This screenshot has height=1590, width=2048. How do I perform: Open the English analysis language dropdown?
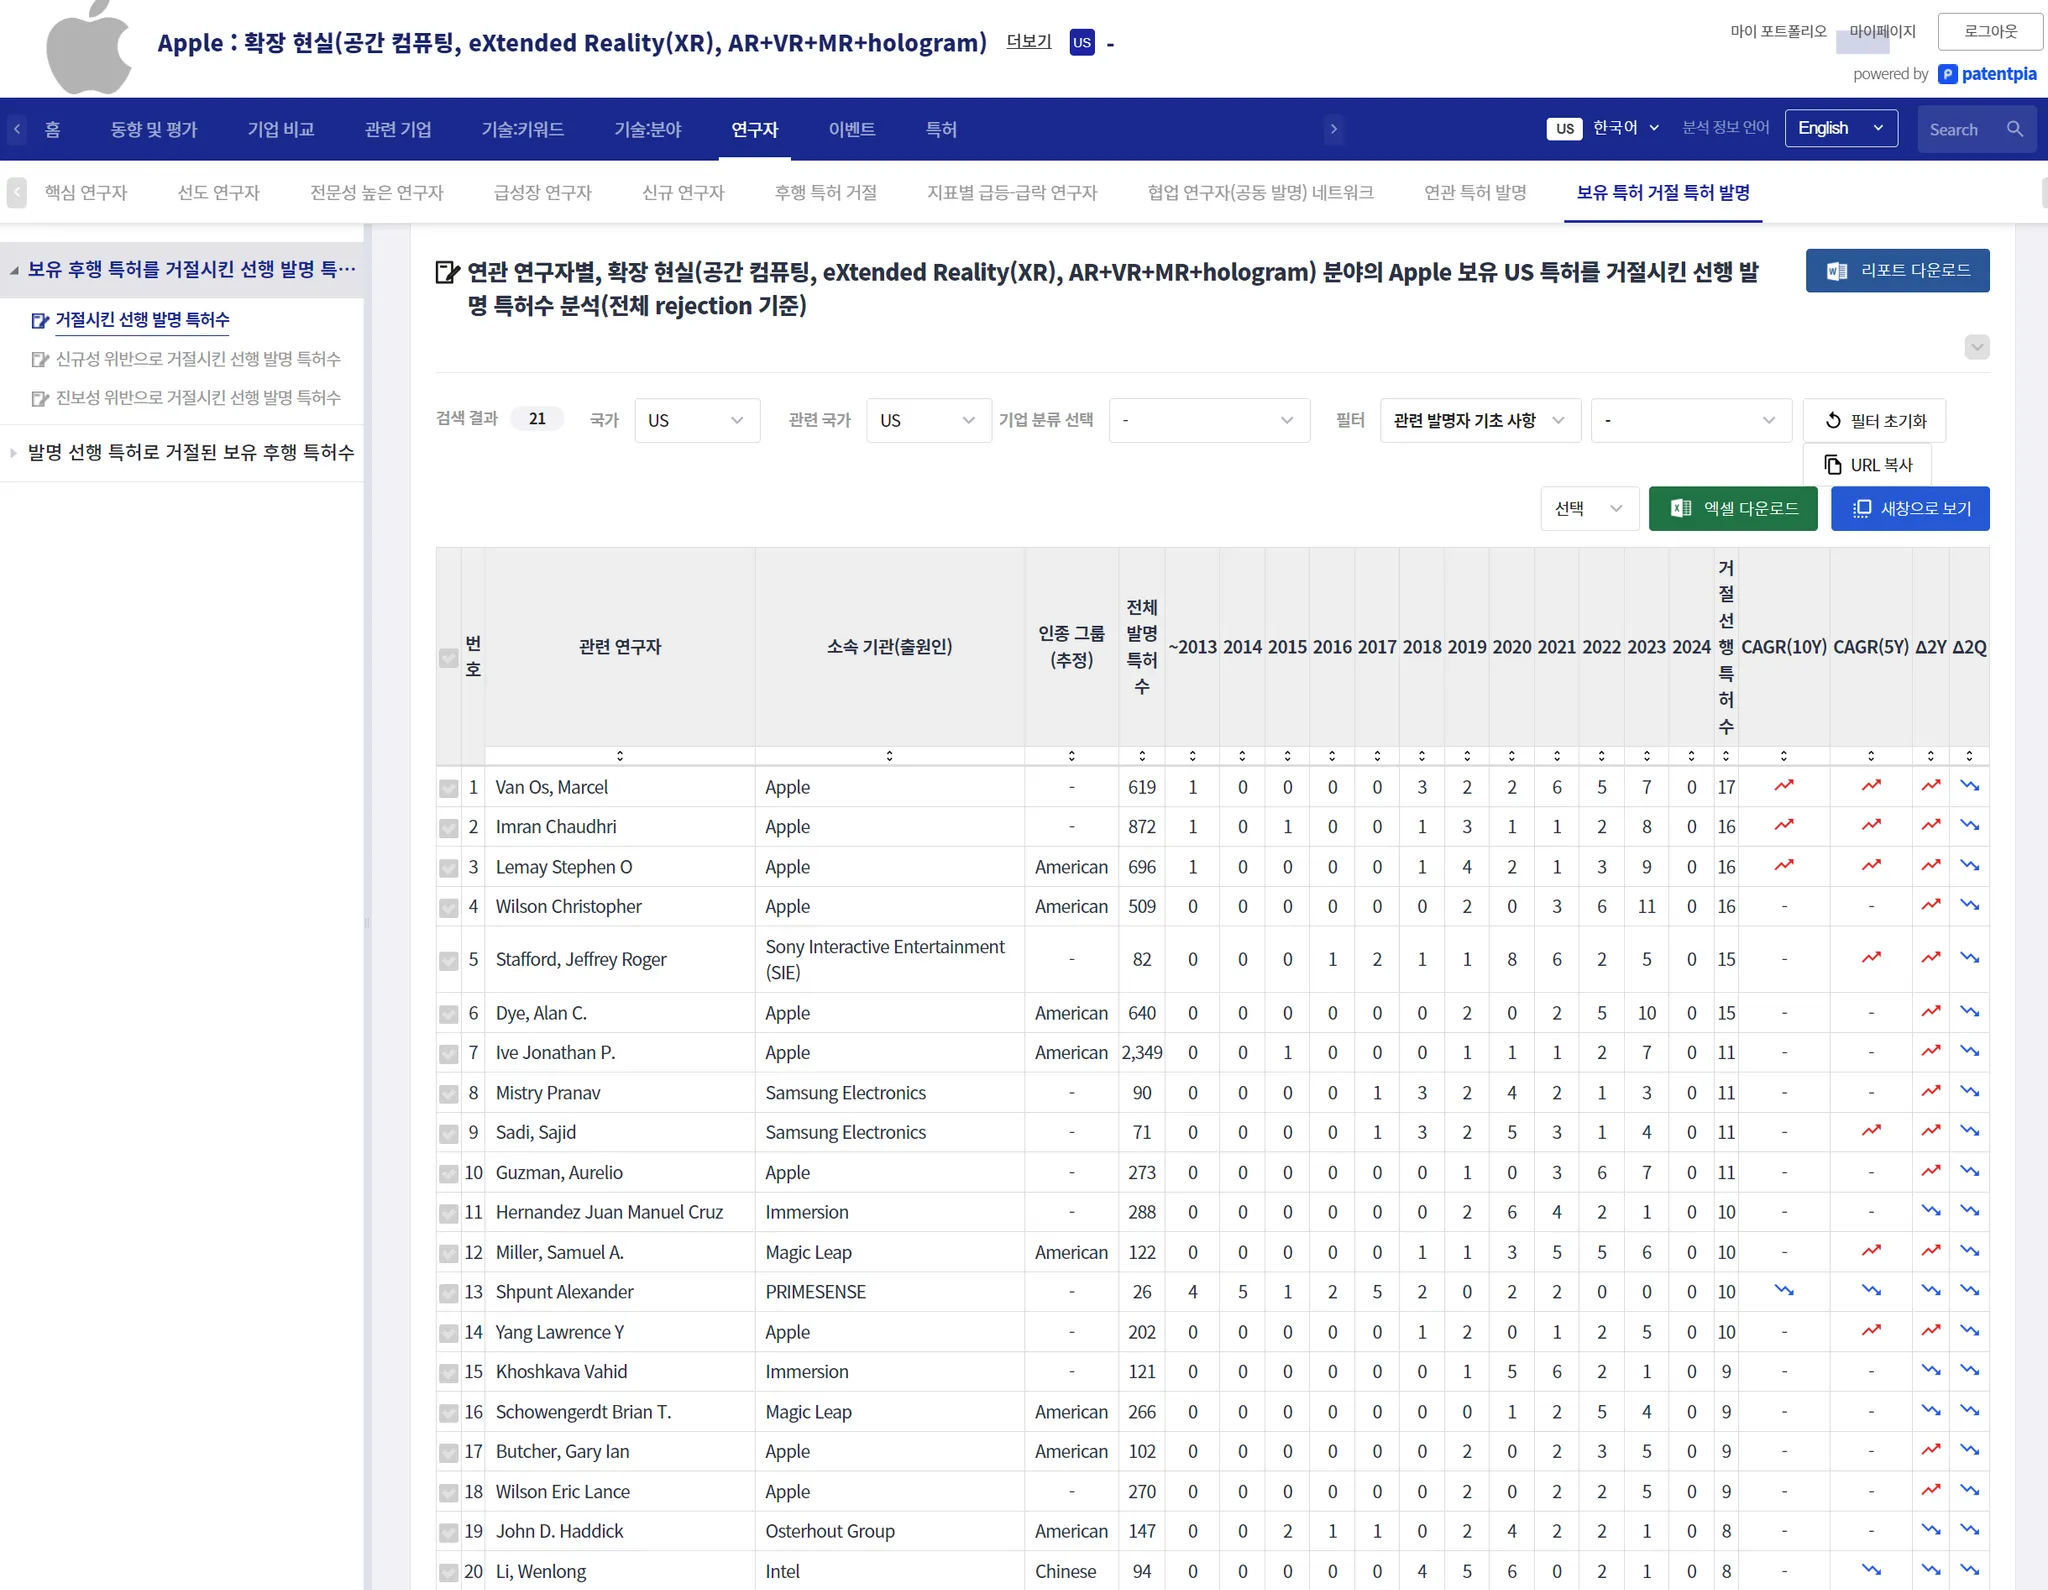click(x=1840, y=129)
